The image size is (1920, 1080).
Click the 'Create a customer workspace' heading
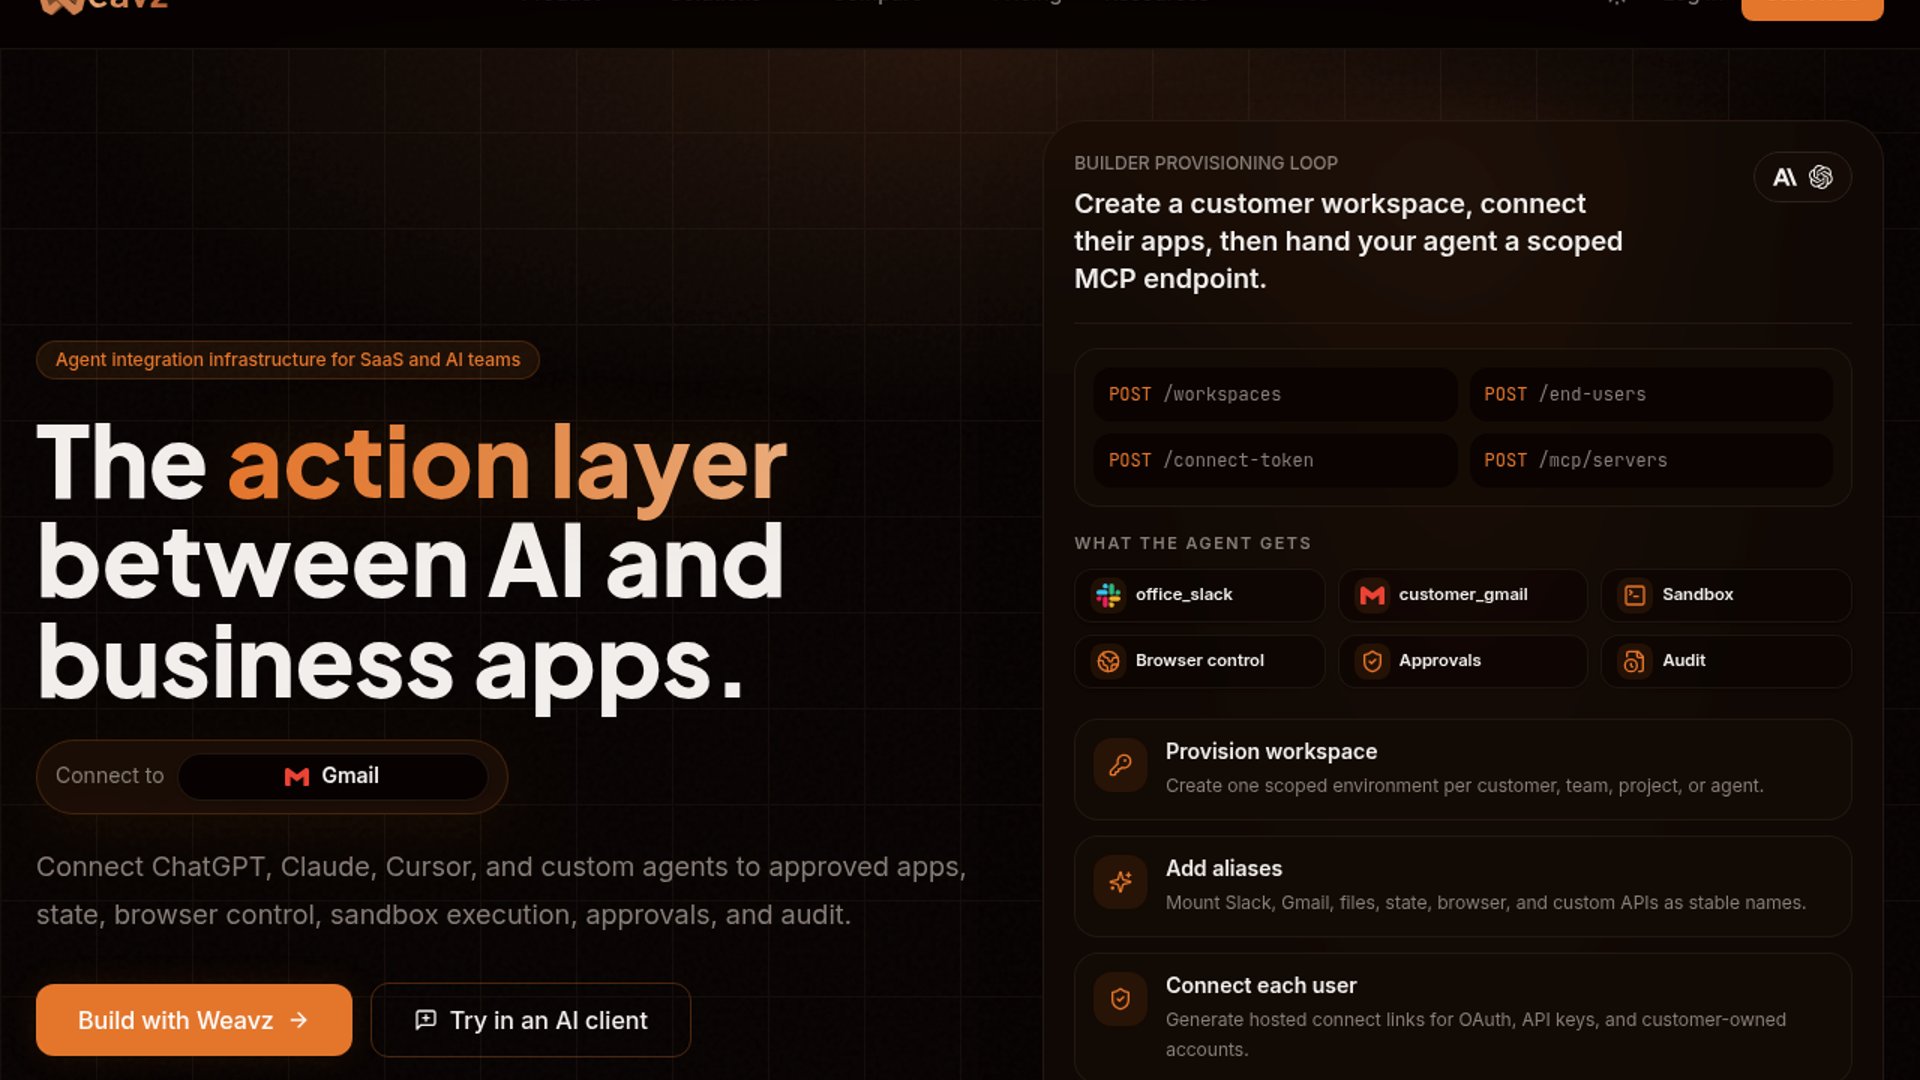1348,241
